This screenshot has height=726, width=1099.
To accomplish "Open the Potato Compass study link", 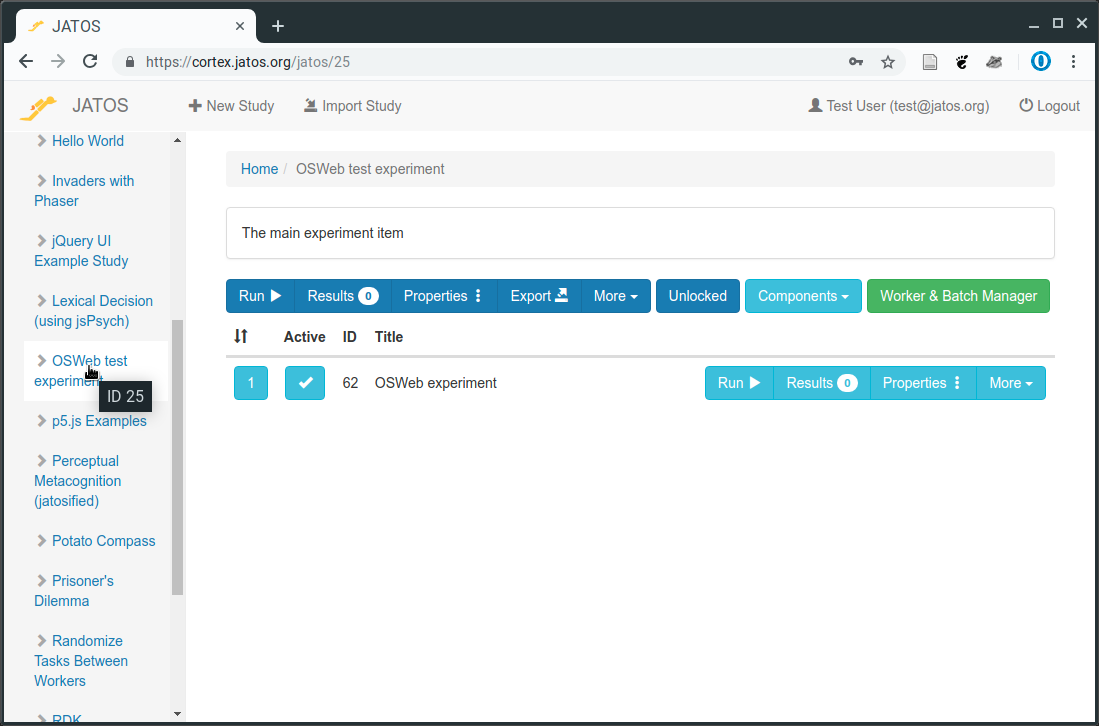I will coord(104,541).
